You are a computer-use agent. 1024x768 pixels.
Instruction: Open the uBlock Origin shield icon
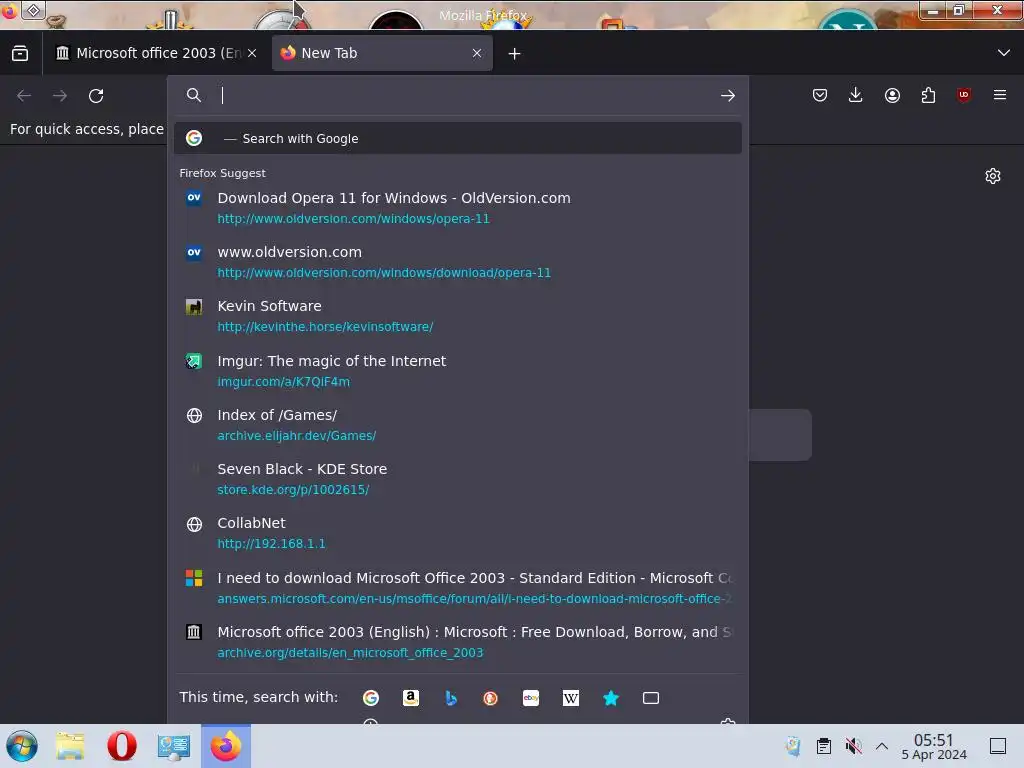click(x=964, y=95)
